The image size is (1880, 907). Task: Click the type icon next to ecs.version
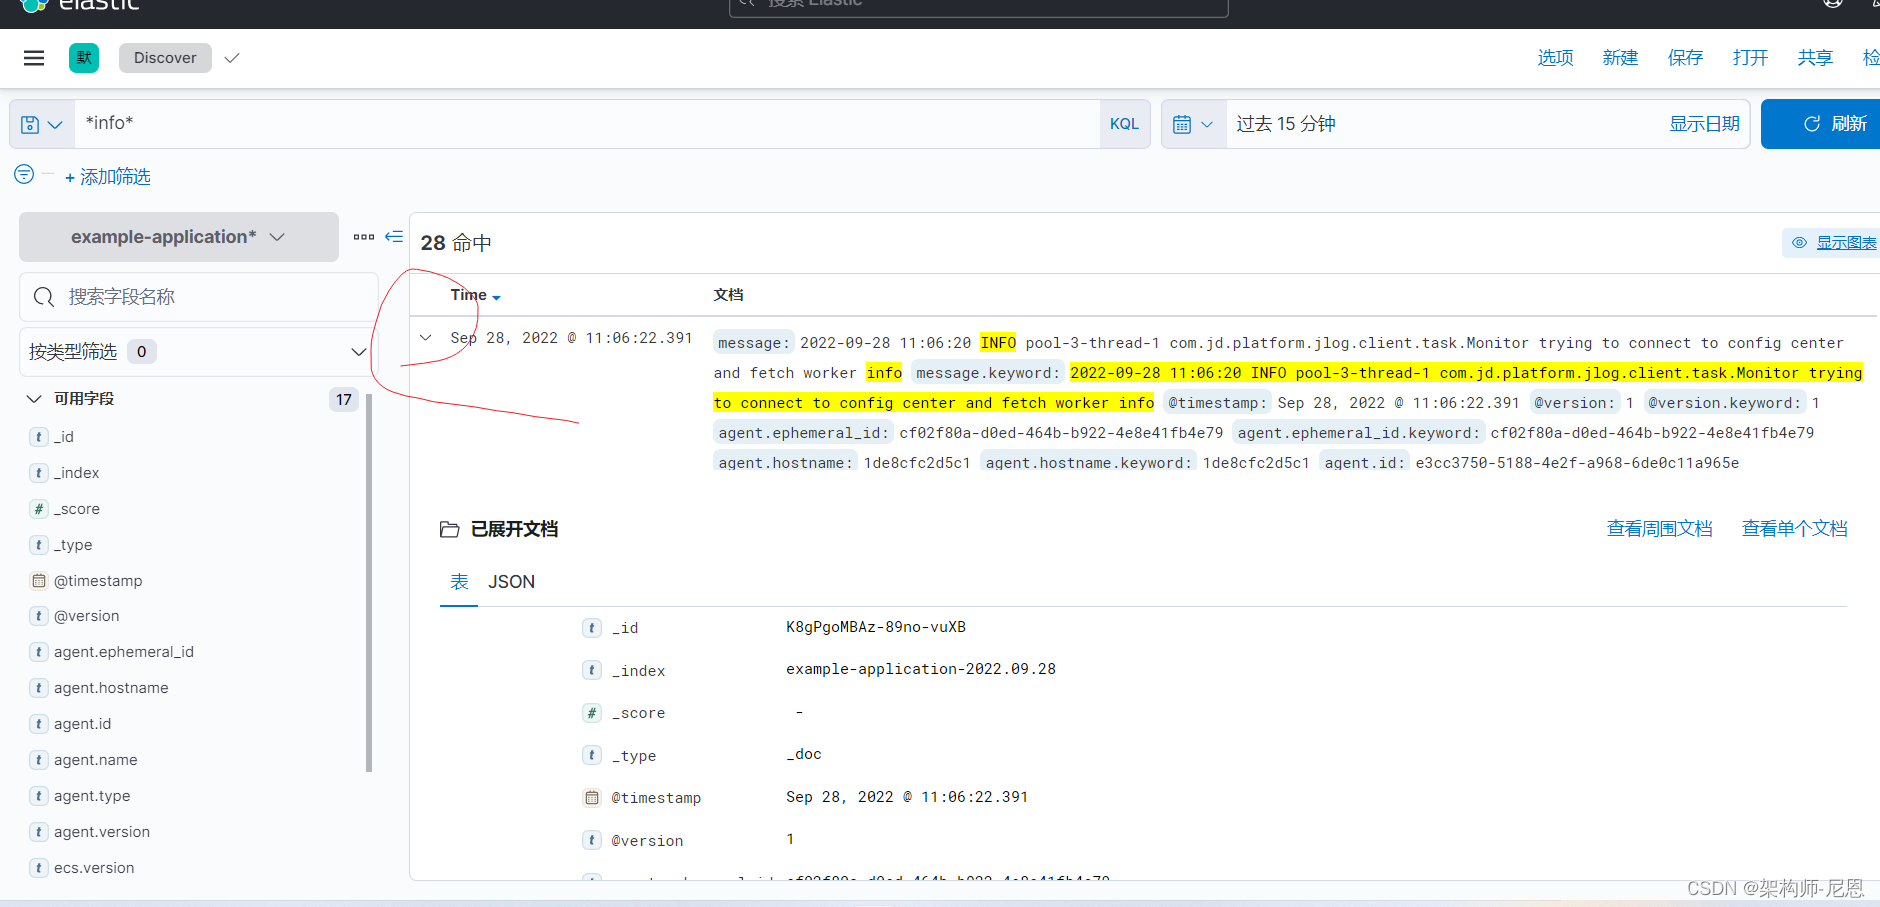[x=39, y=868]
